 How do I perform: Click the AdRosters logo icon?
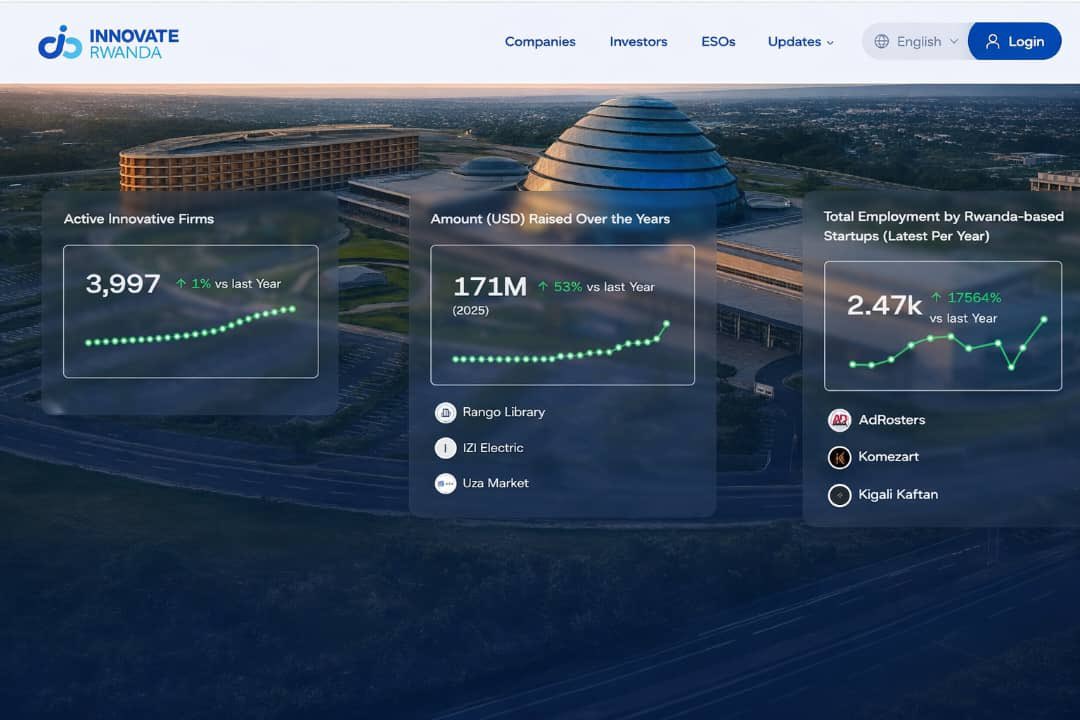pyautogui.click(x=839, y=420)
